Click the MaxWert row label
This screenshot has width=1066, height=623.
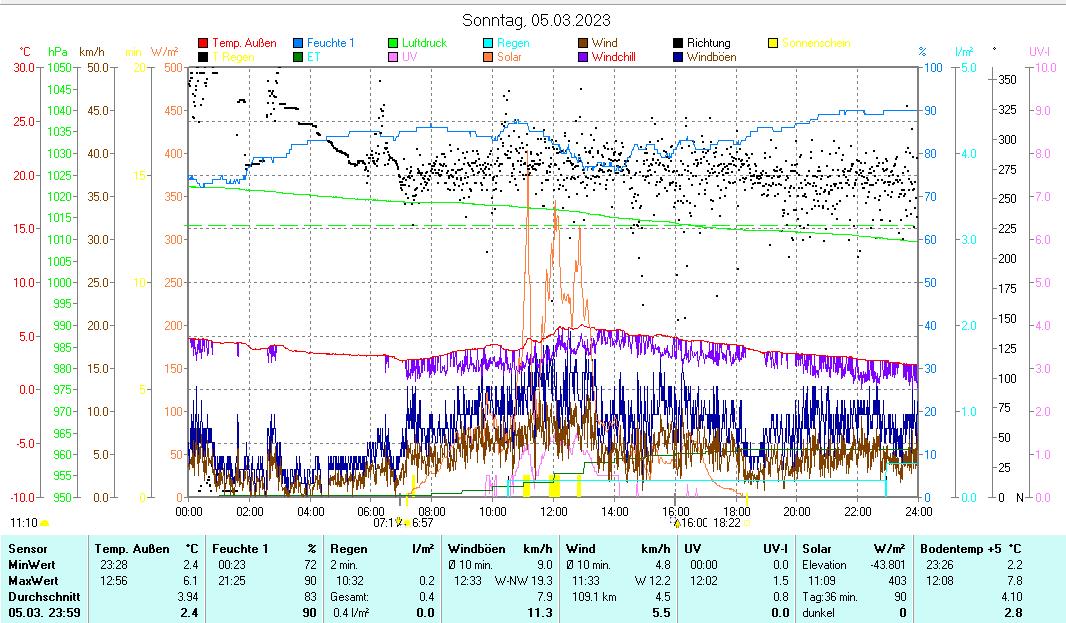point(32,580)
